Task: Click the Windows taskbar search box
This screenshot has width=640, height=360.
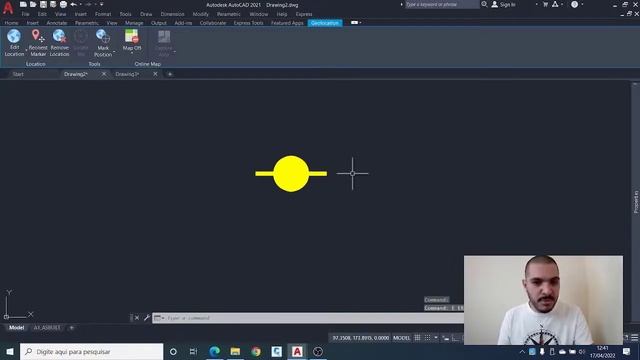Action: pos(91,351)
